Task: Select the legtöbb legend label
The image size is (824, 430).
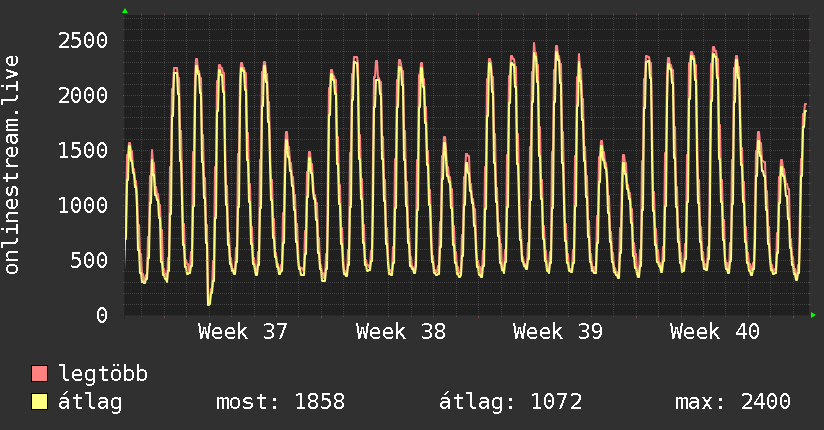Action: 103,374
